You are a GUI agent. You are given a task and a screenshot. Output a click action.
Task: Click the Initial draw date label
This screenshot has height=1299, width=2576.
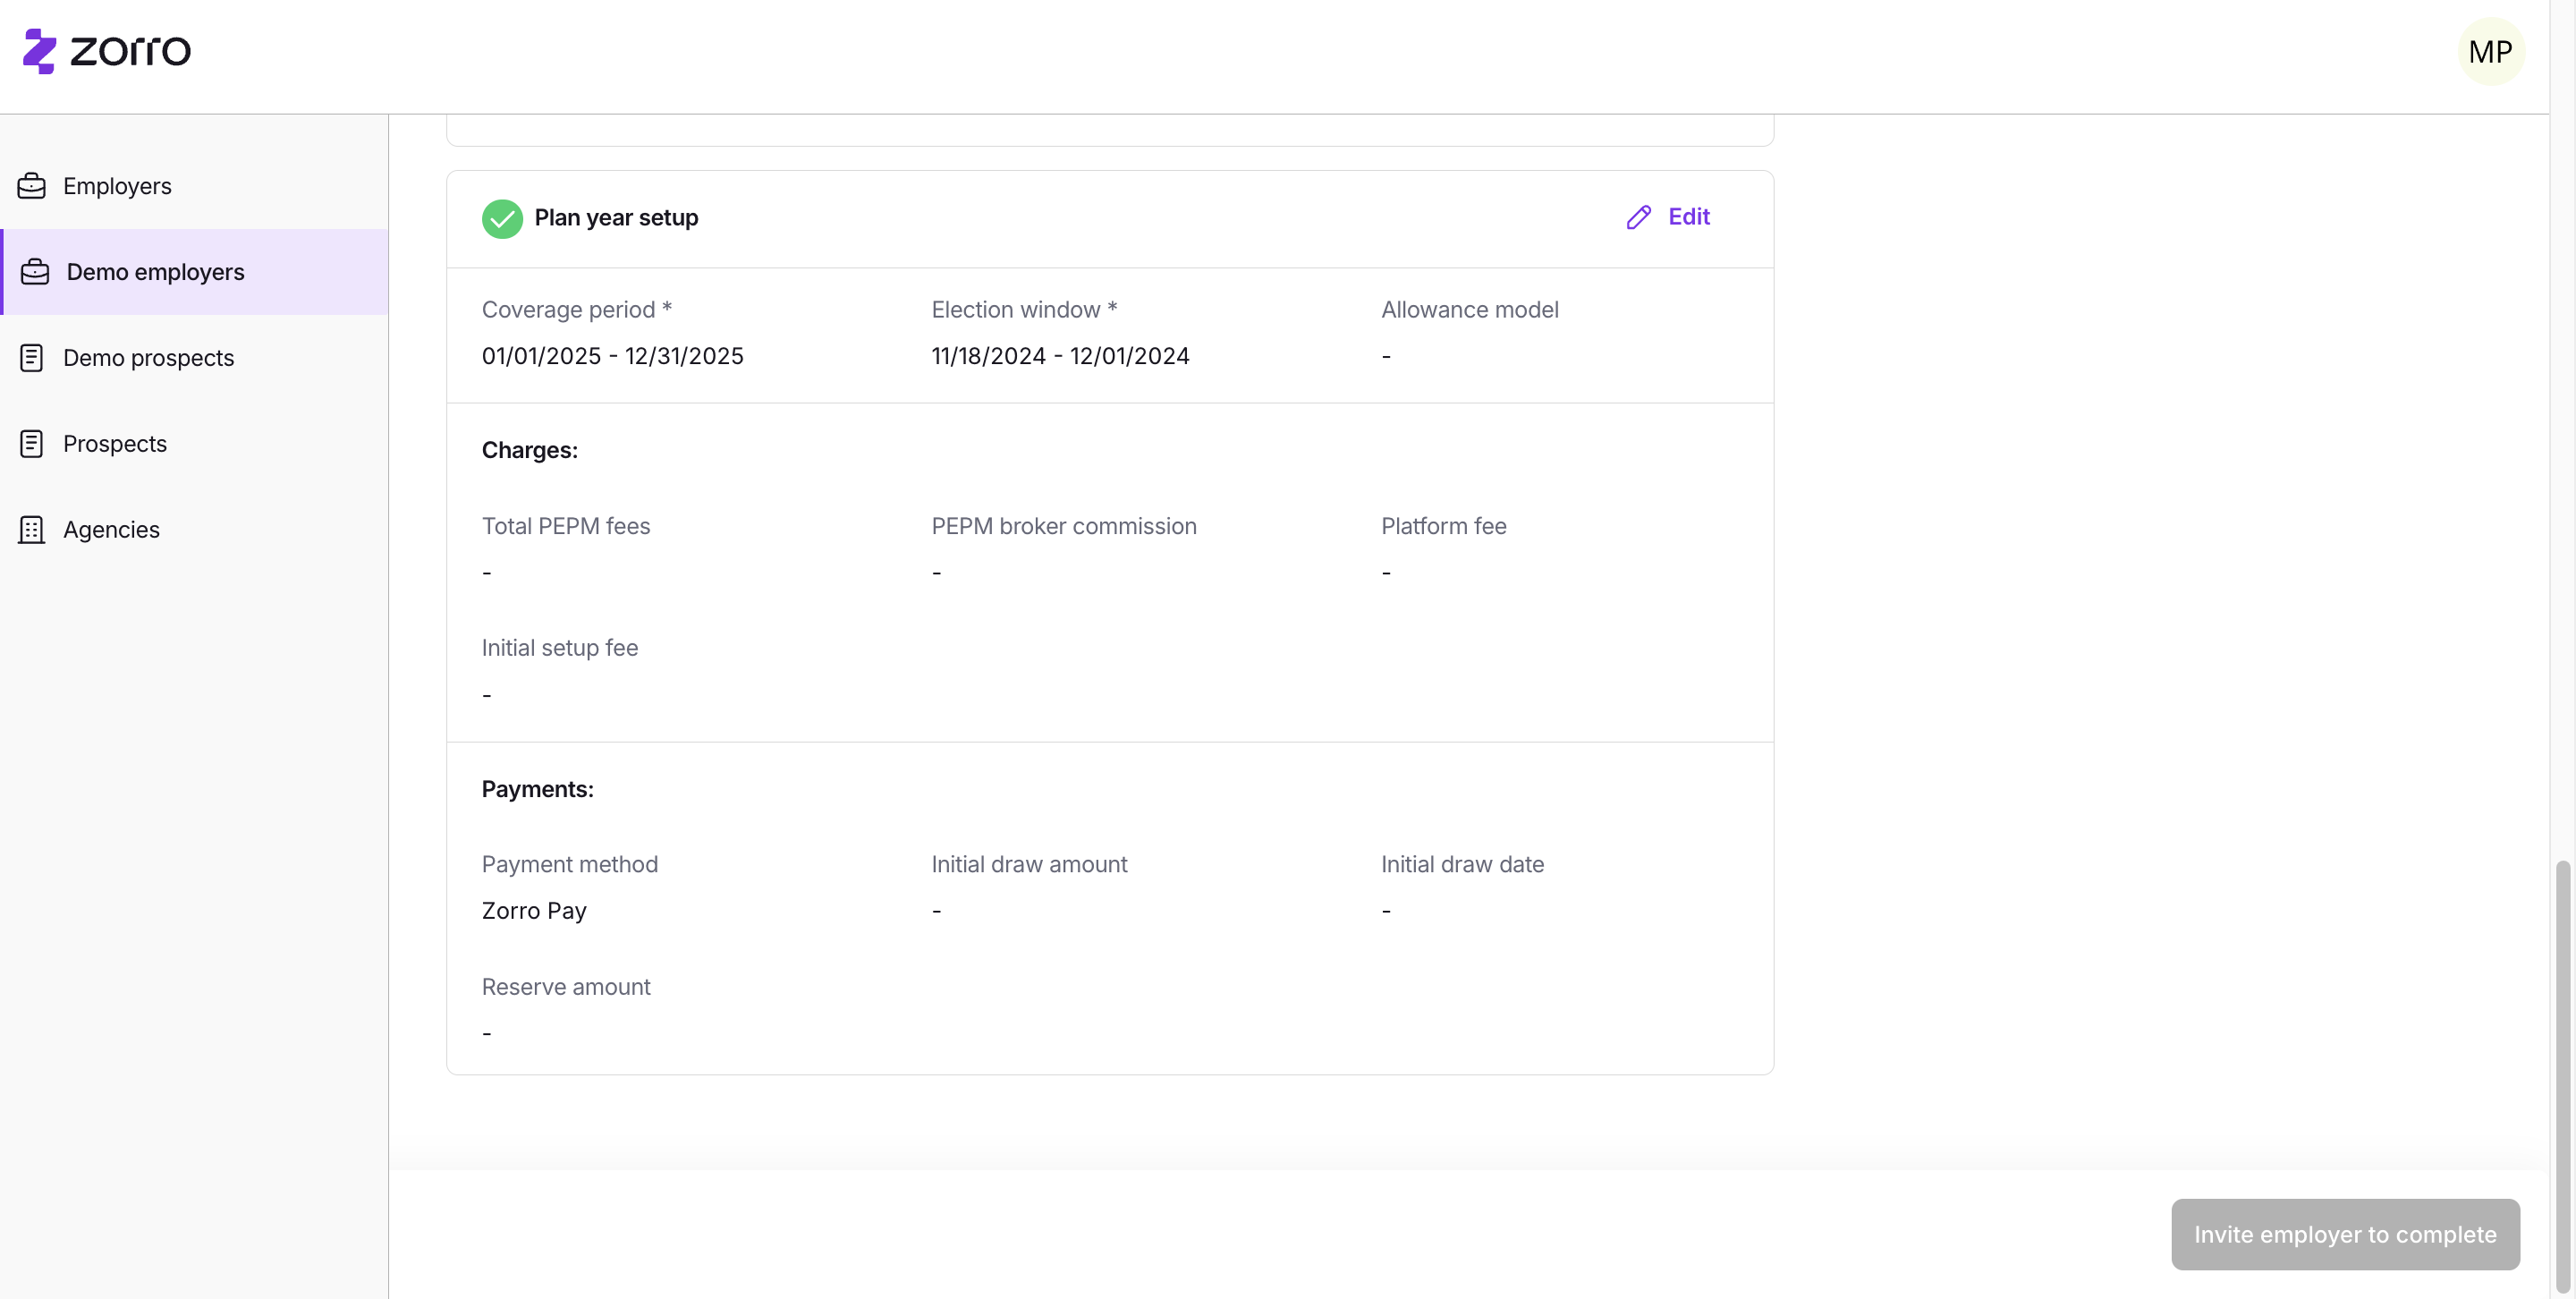pos(1462,864)
